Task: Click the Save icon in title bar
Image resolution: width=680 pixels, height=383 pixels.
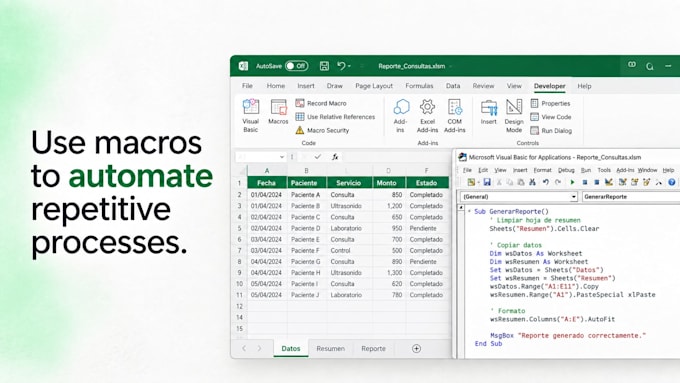Action: (324, 66)
